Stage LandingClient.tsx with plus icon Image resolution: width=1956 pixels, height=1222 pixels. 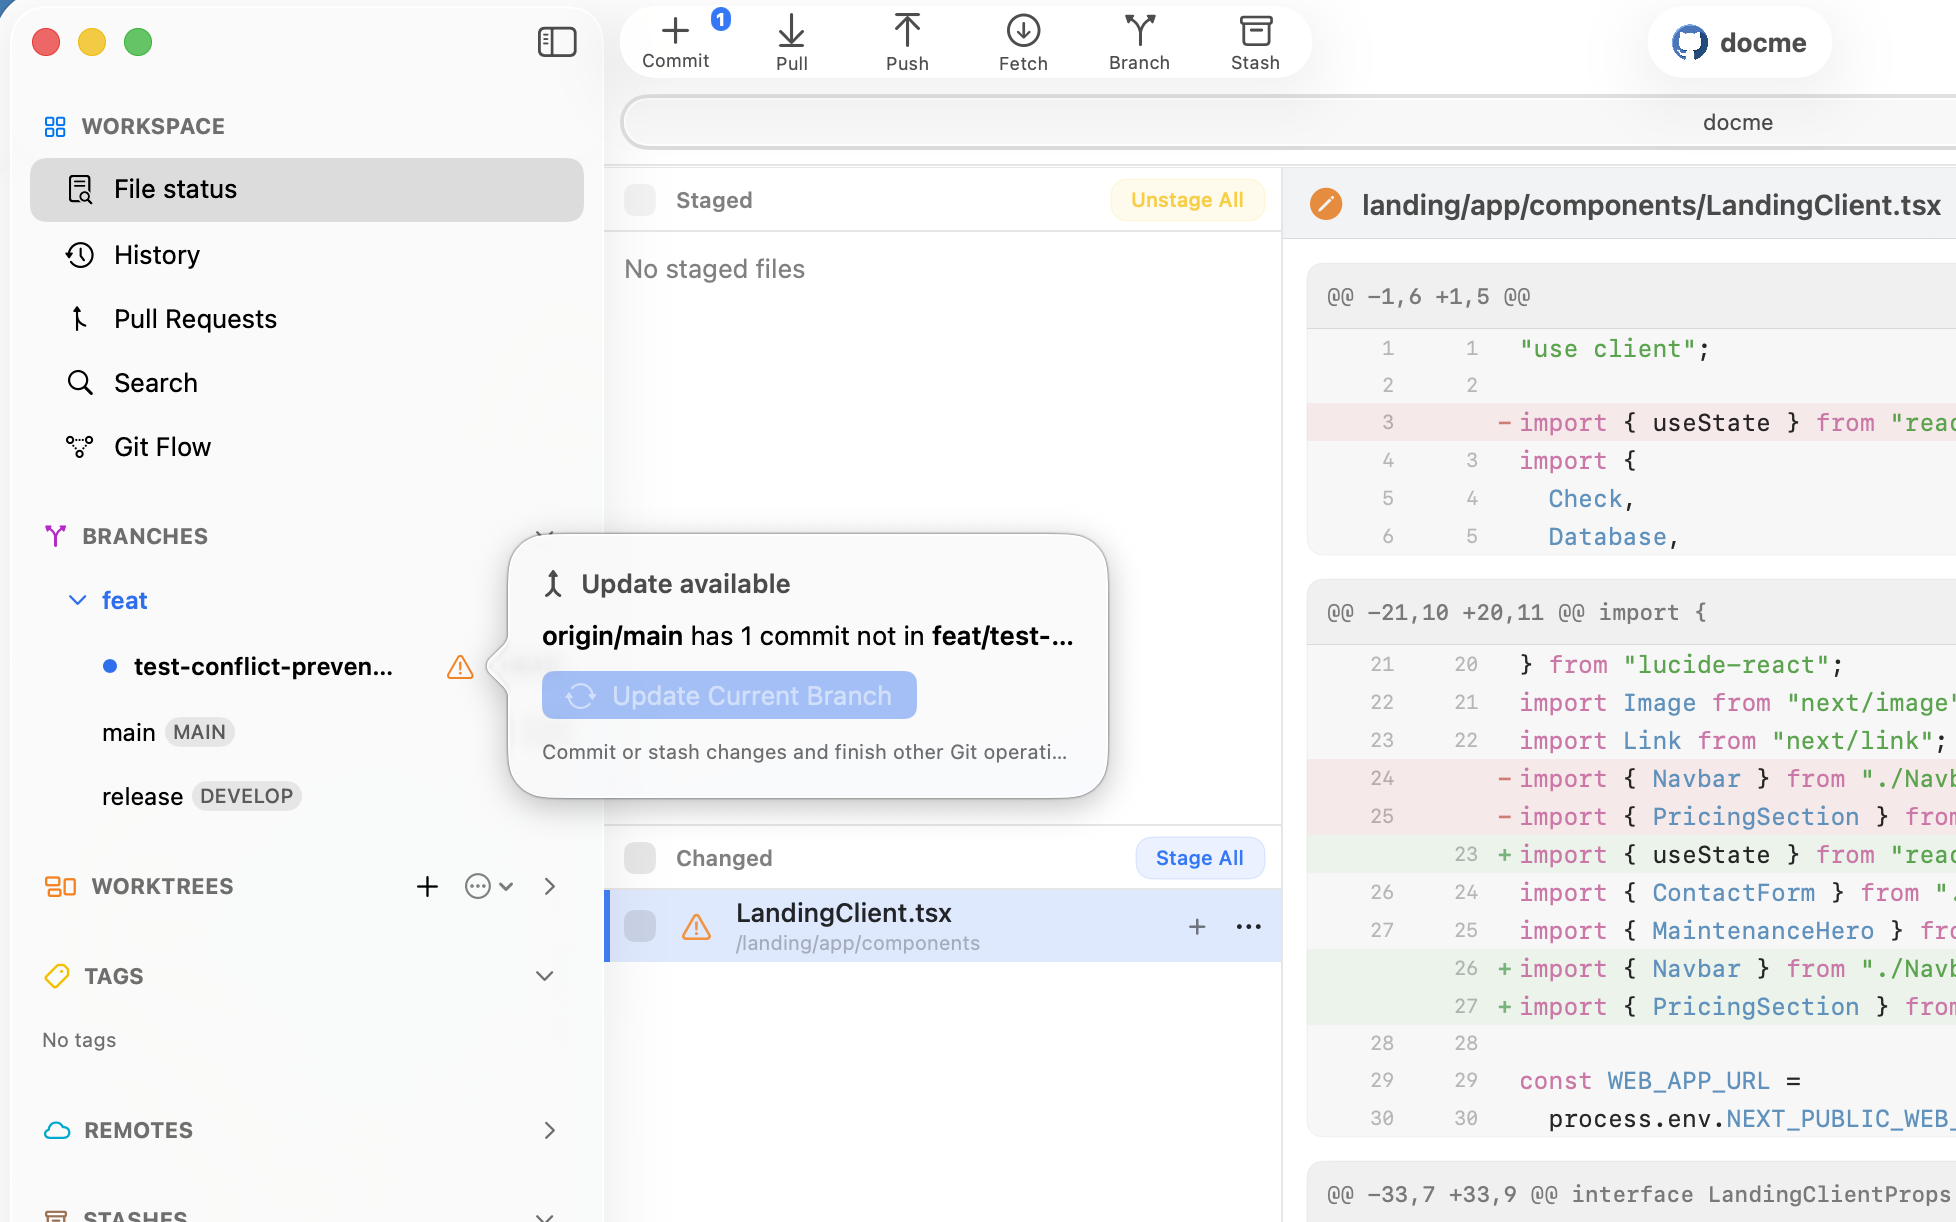coord(1197,927)
